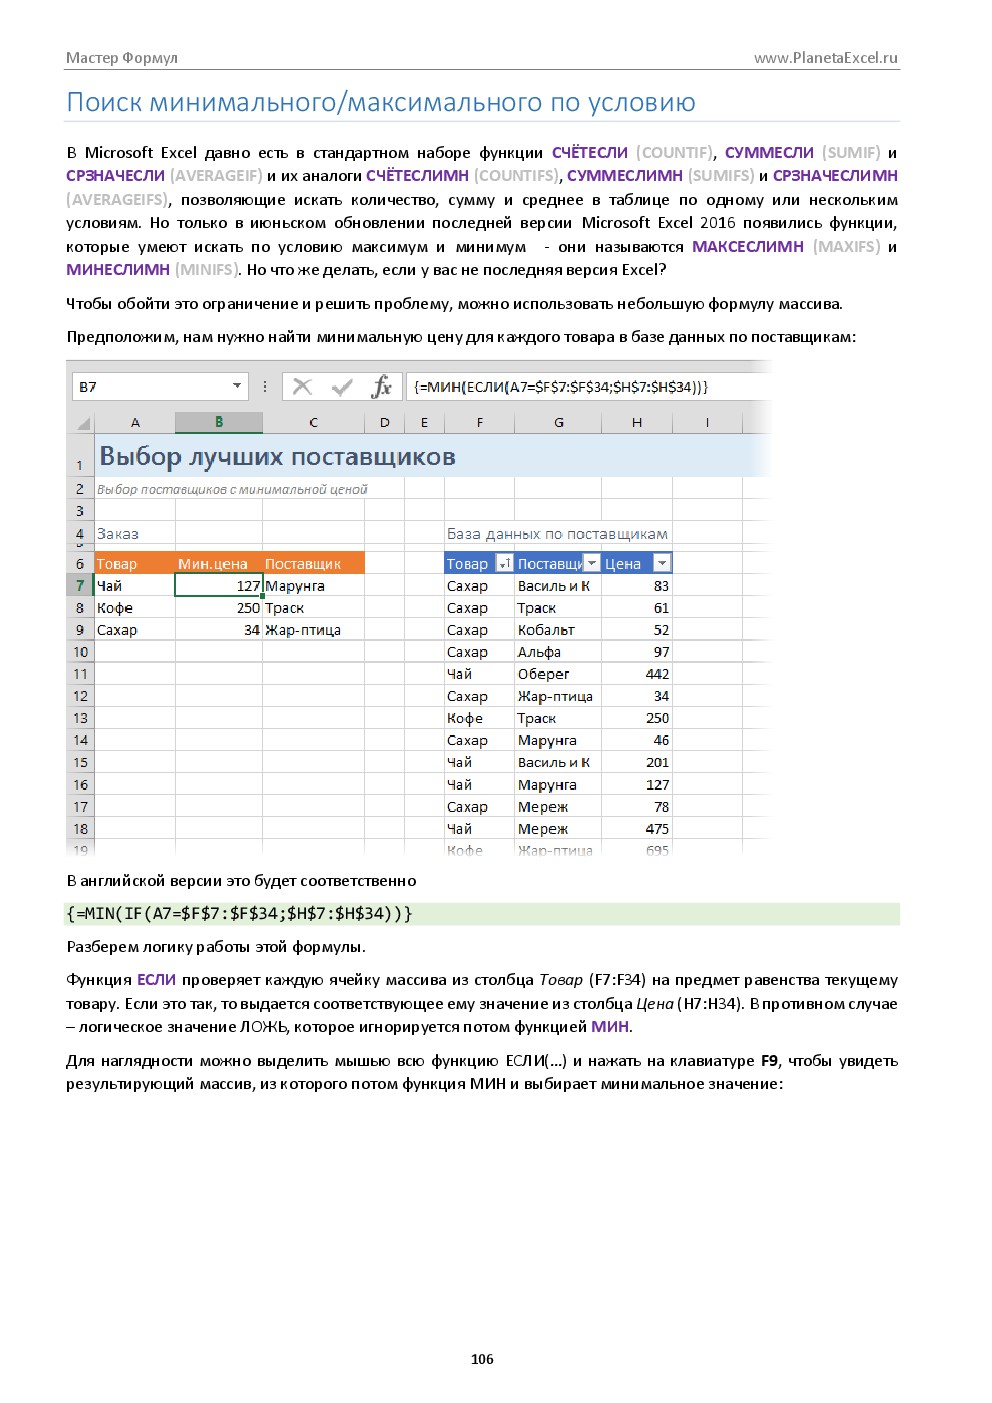Click the purple 'МАКСЕСЛИМН' function name in text
This screenshot has width=992, height=1403.
pyautogui.click(x=747, y=246)
